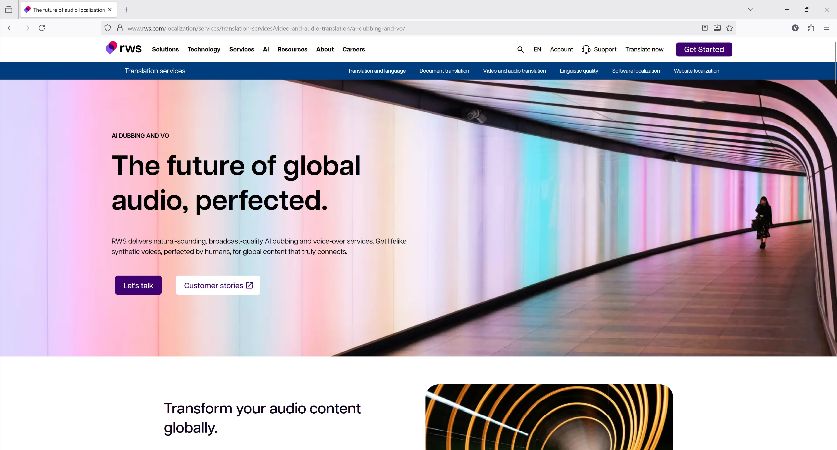The image size is (837, 450).
Task: Focus the rws.com address bar URL
Action: 267,28
